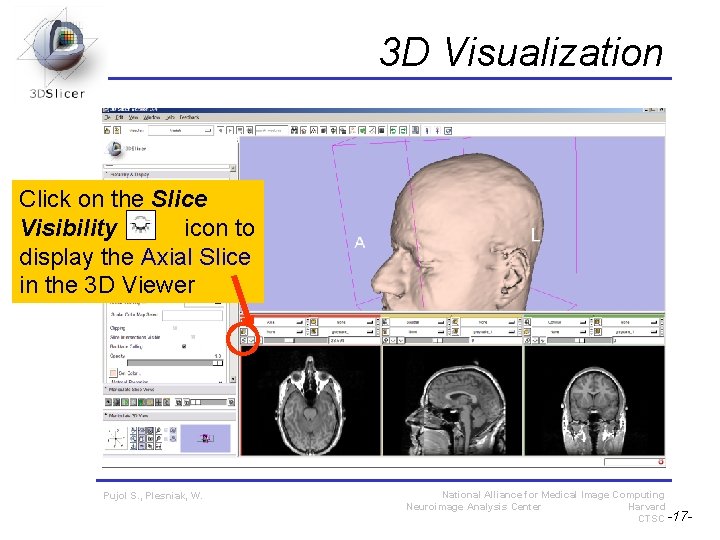Screen dimensions: 720x540
Task: Click the green Undo toolbar icon
Action: pos(393,130)
